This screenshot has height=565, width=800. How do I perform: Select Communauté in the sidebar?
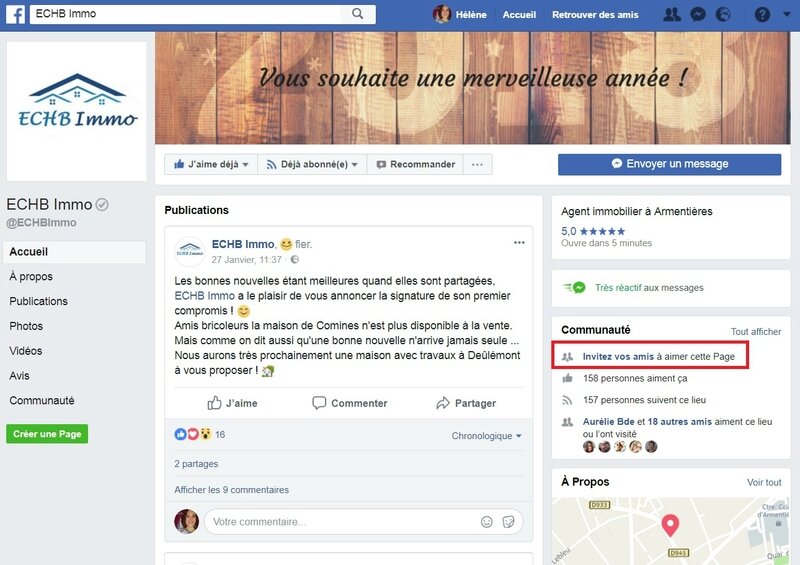click(42, 401)
